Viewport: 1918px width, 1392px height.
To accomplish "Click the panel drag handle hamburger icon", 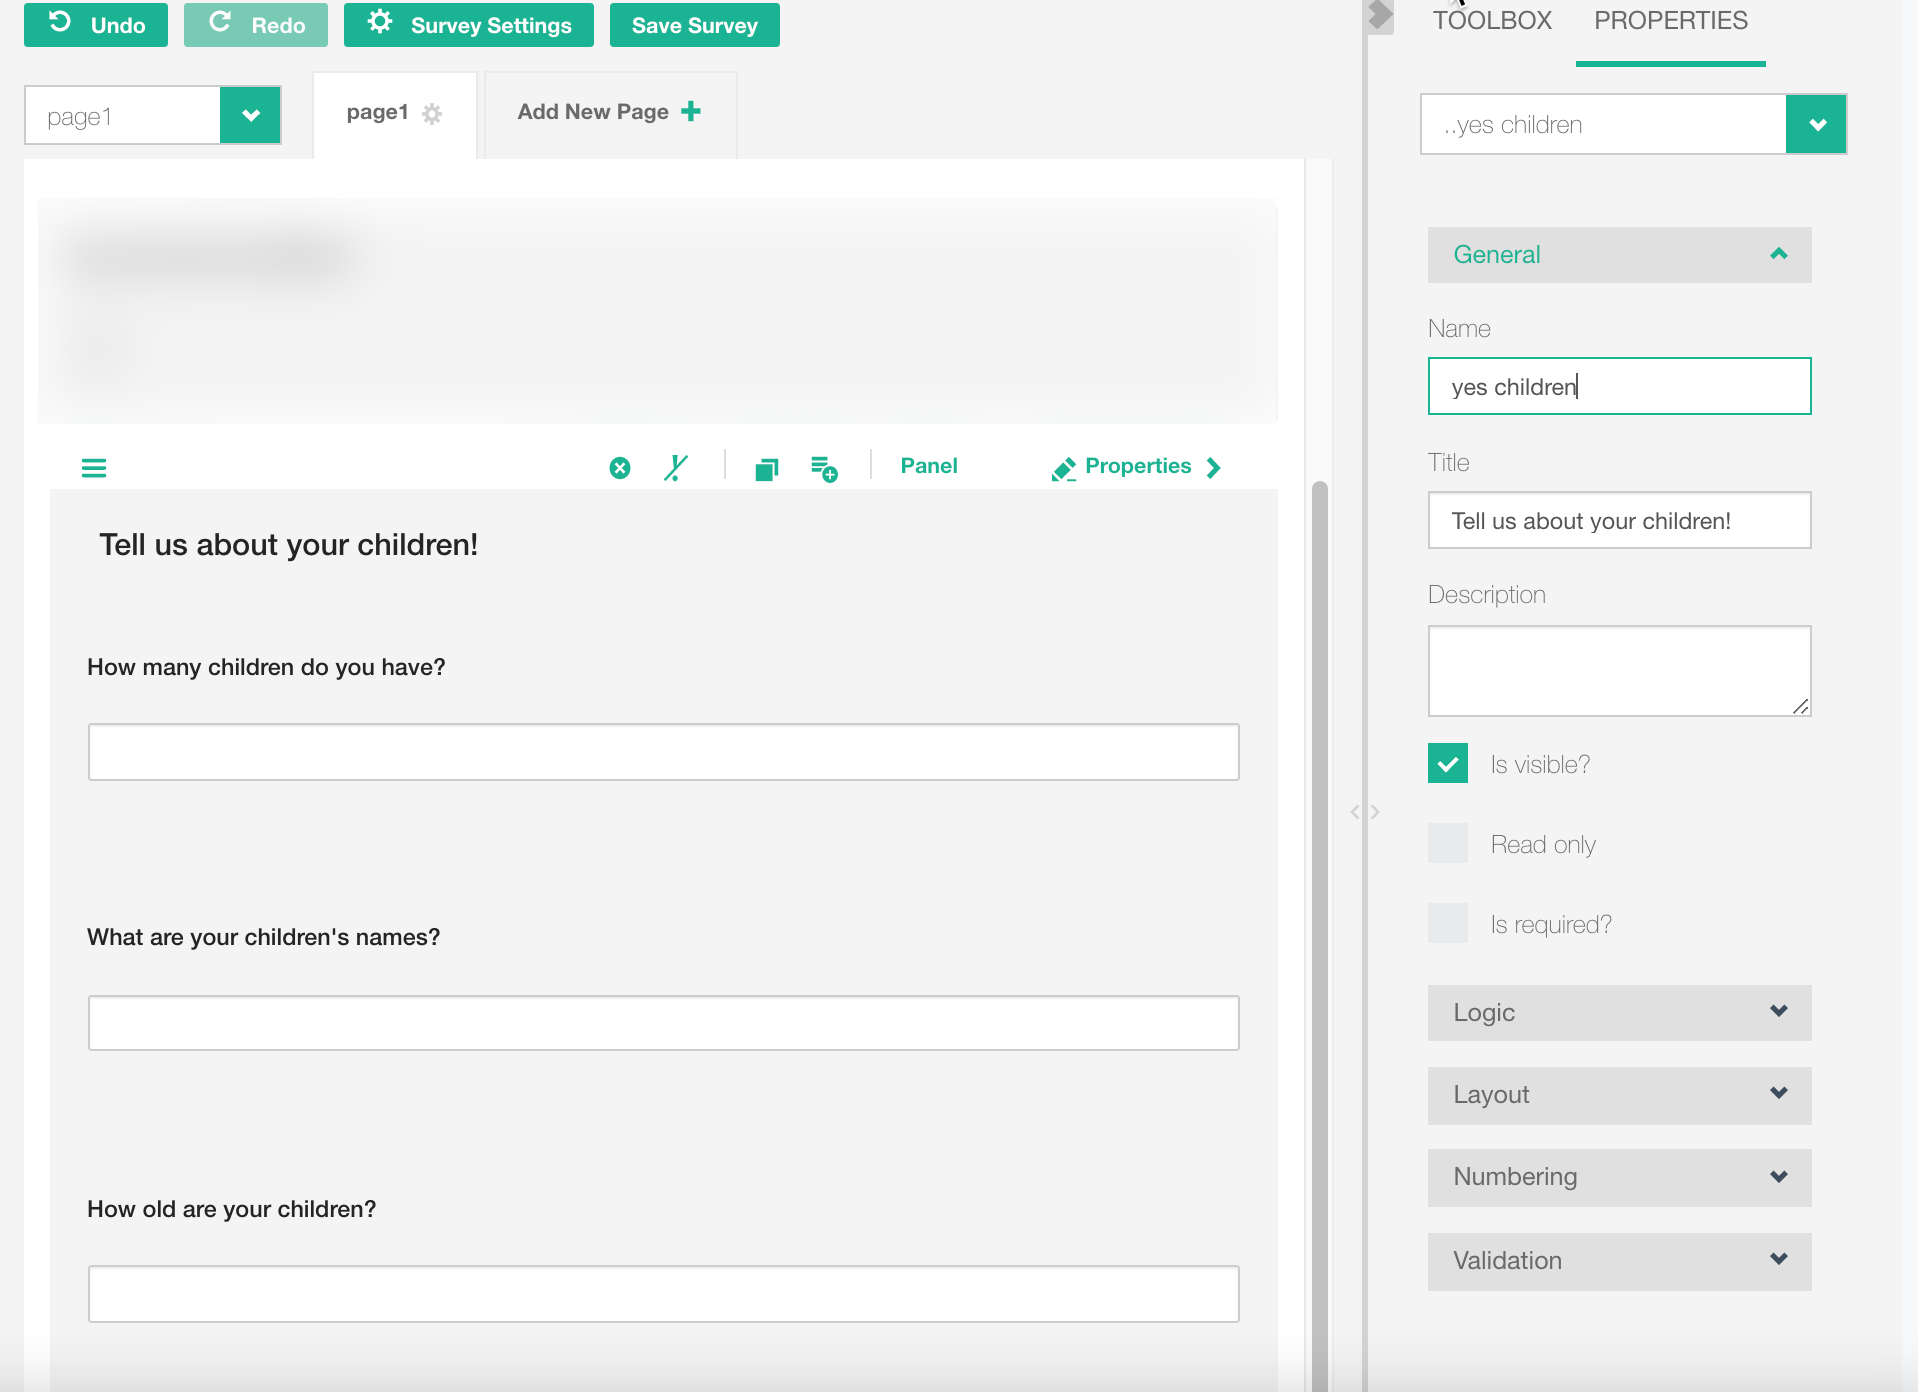I will pyautogui.click(x=94, y=468).
